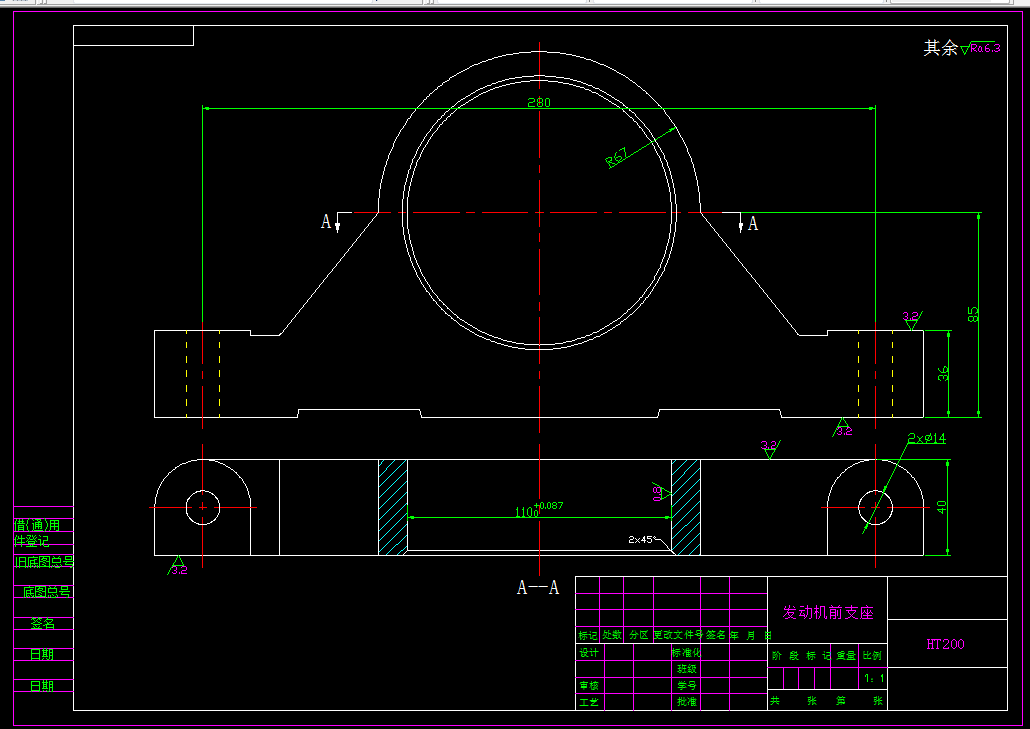This screenshot has width=1030, height=729.
Task: Click the title 发动机前支座
Action: [x=828, y=613]
